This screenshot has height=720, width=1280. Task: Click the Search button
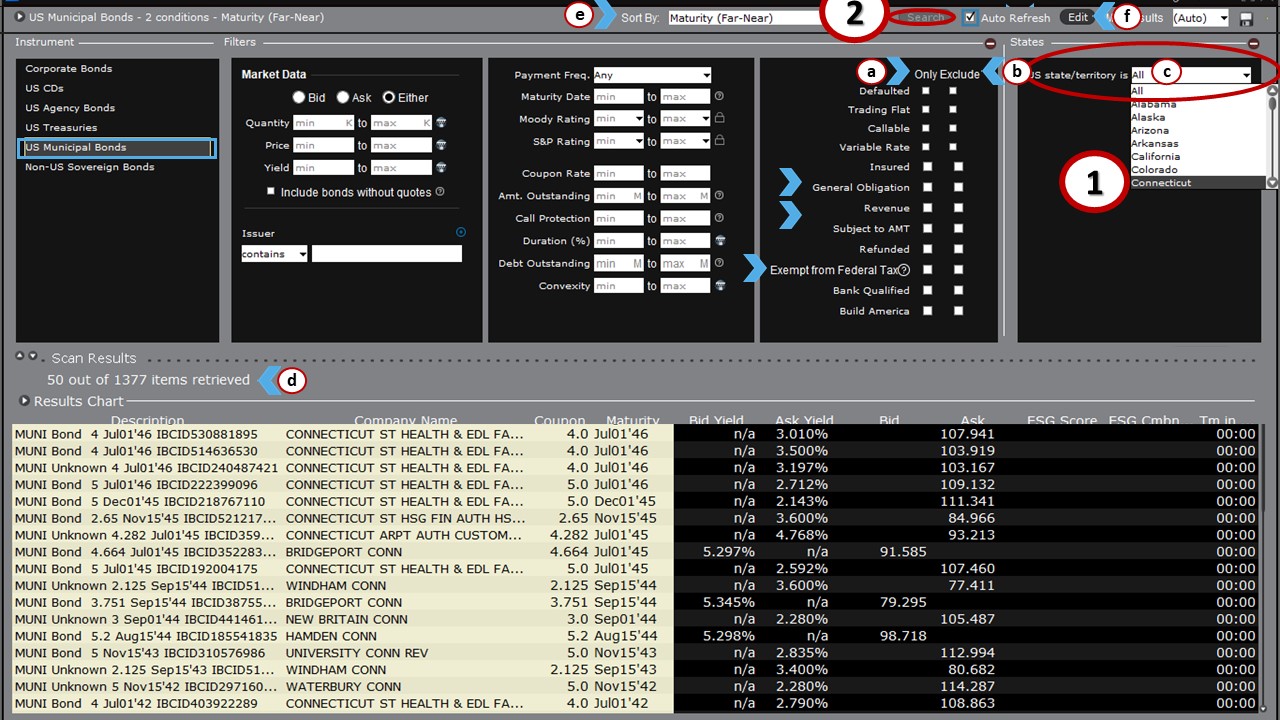coord(924,17)
